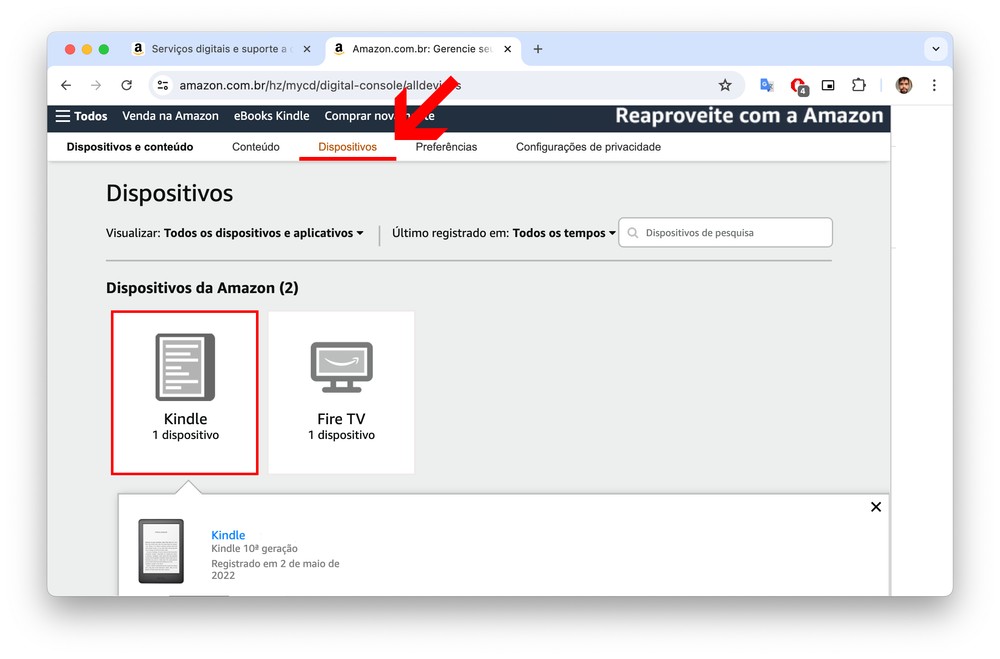Select the Dispositivos tab
Image resolution: width=1000 pixels, height=659 pixels.
[x=348, y=147]
